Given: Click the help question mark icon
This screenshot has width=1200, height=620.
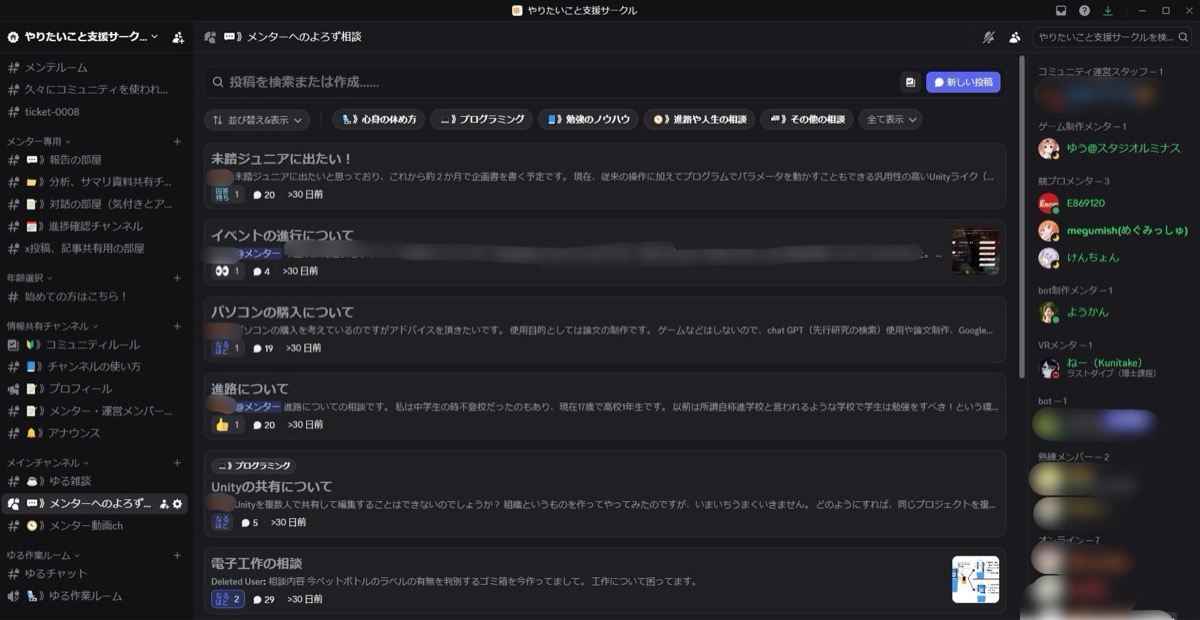Looking at the screenshot, I should (x=1085, y=10).
